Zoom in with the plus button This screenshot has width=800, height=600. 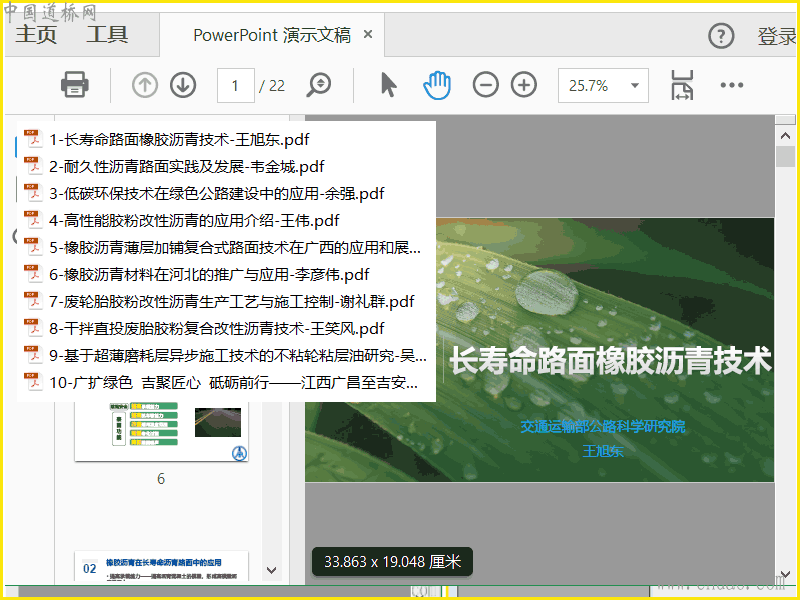tap(524, 85)
